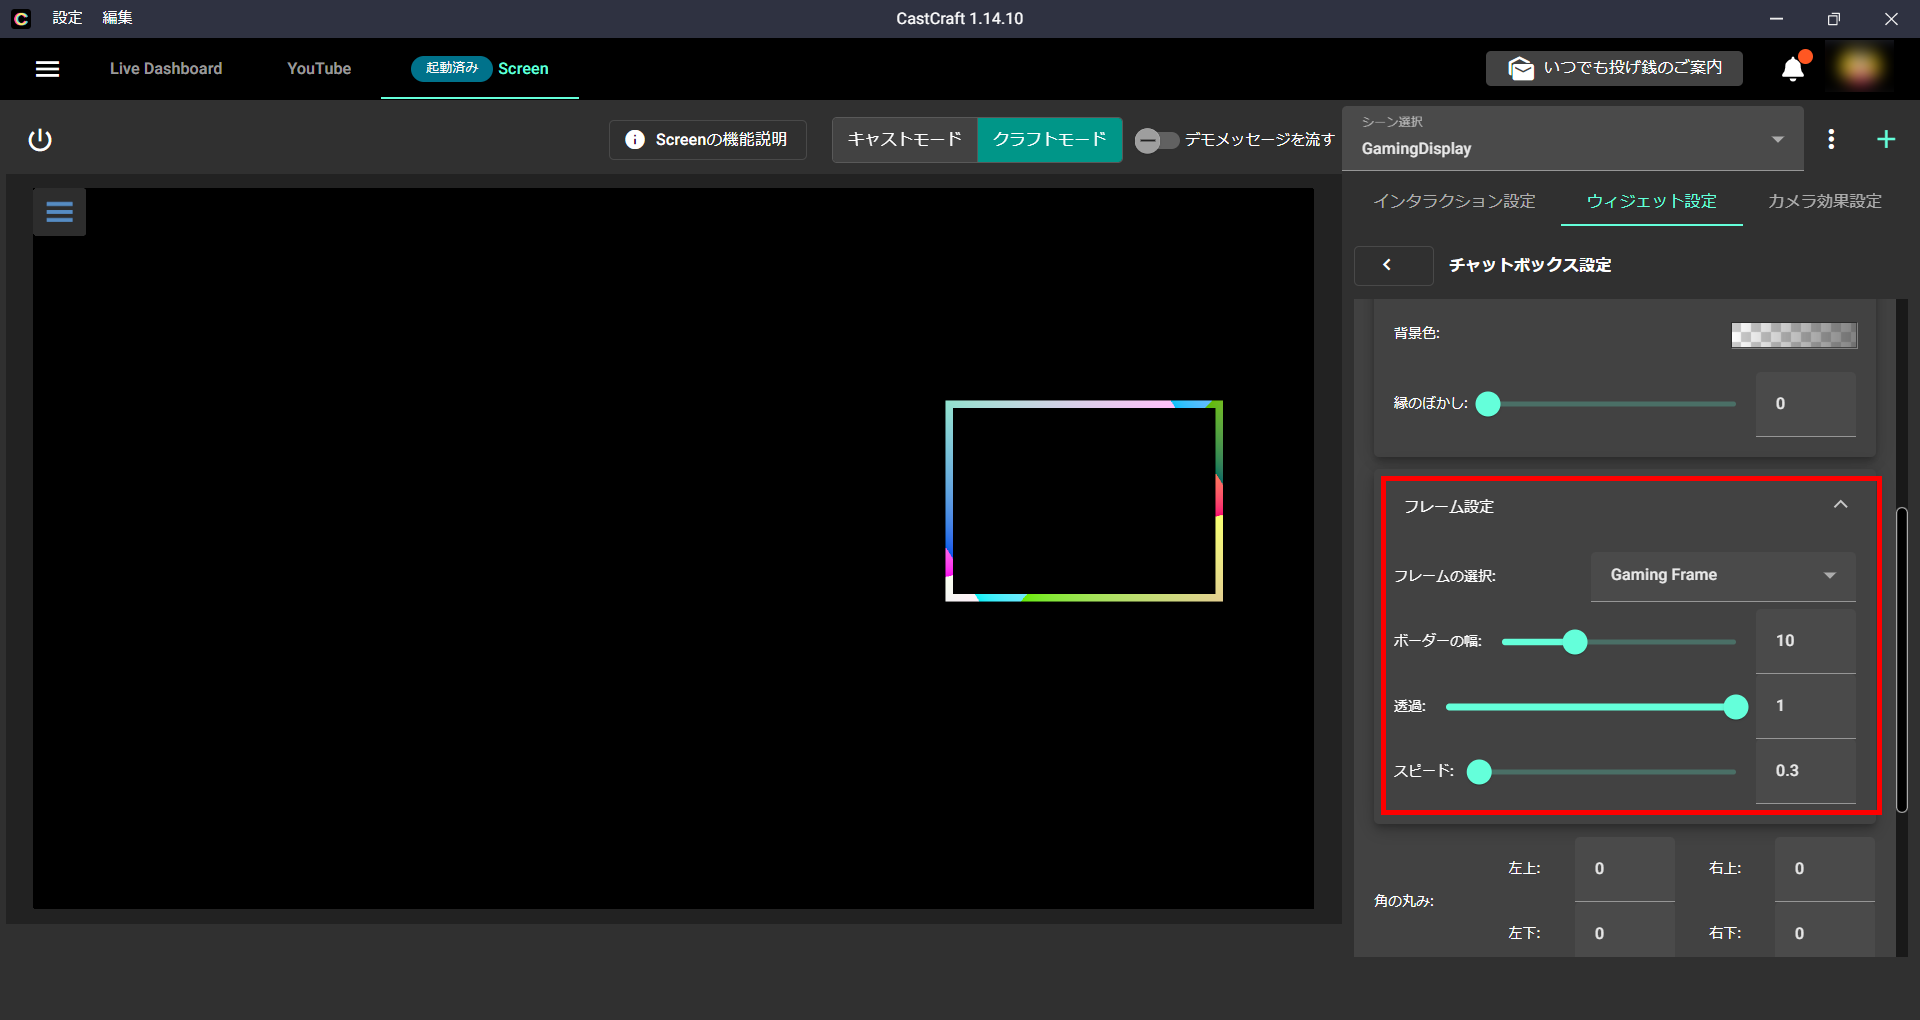Open the Screen feature explanation
The height and width of the screenshot is (1020, 1920).
[707, 140]
